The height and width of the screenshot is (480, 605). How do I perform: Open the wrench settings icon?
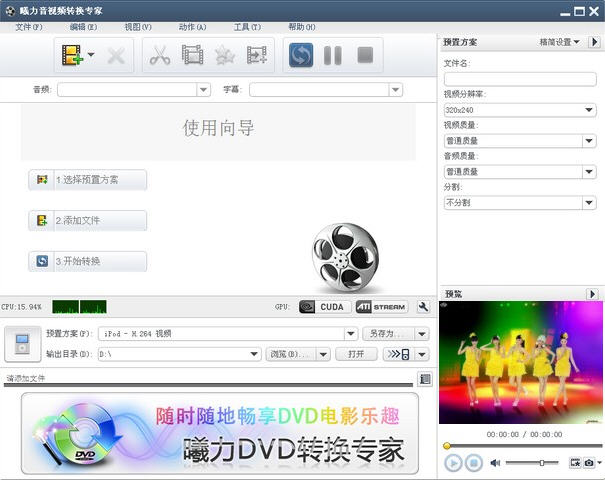coord(423,307)
